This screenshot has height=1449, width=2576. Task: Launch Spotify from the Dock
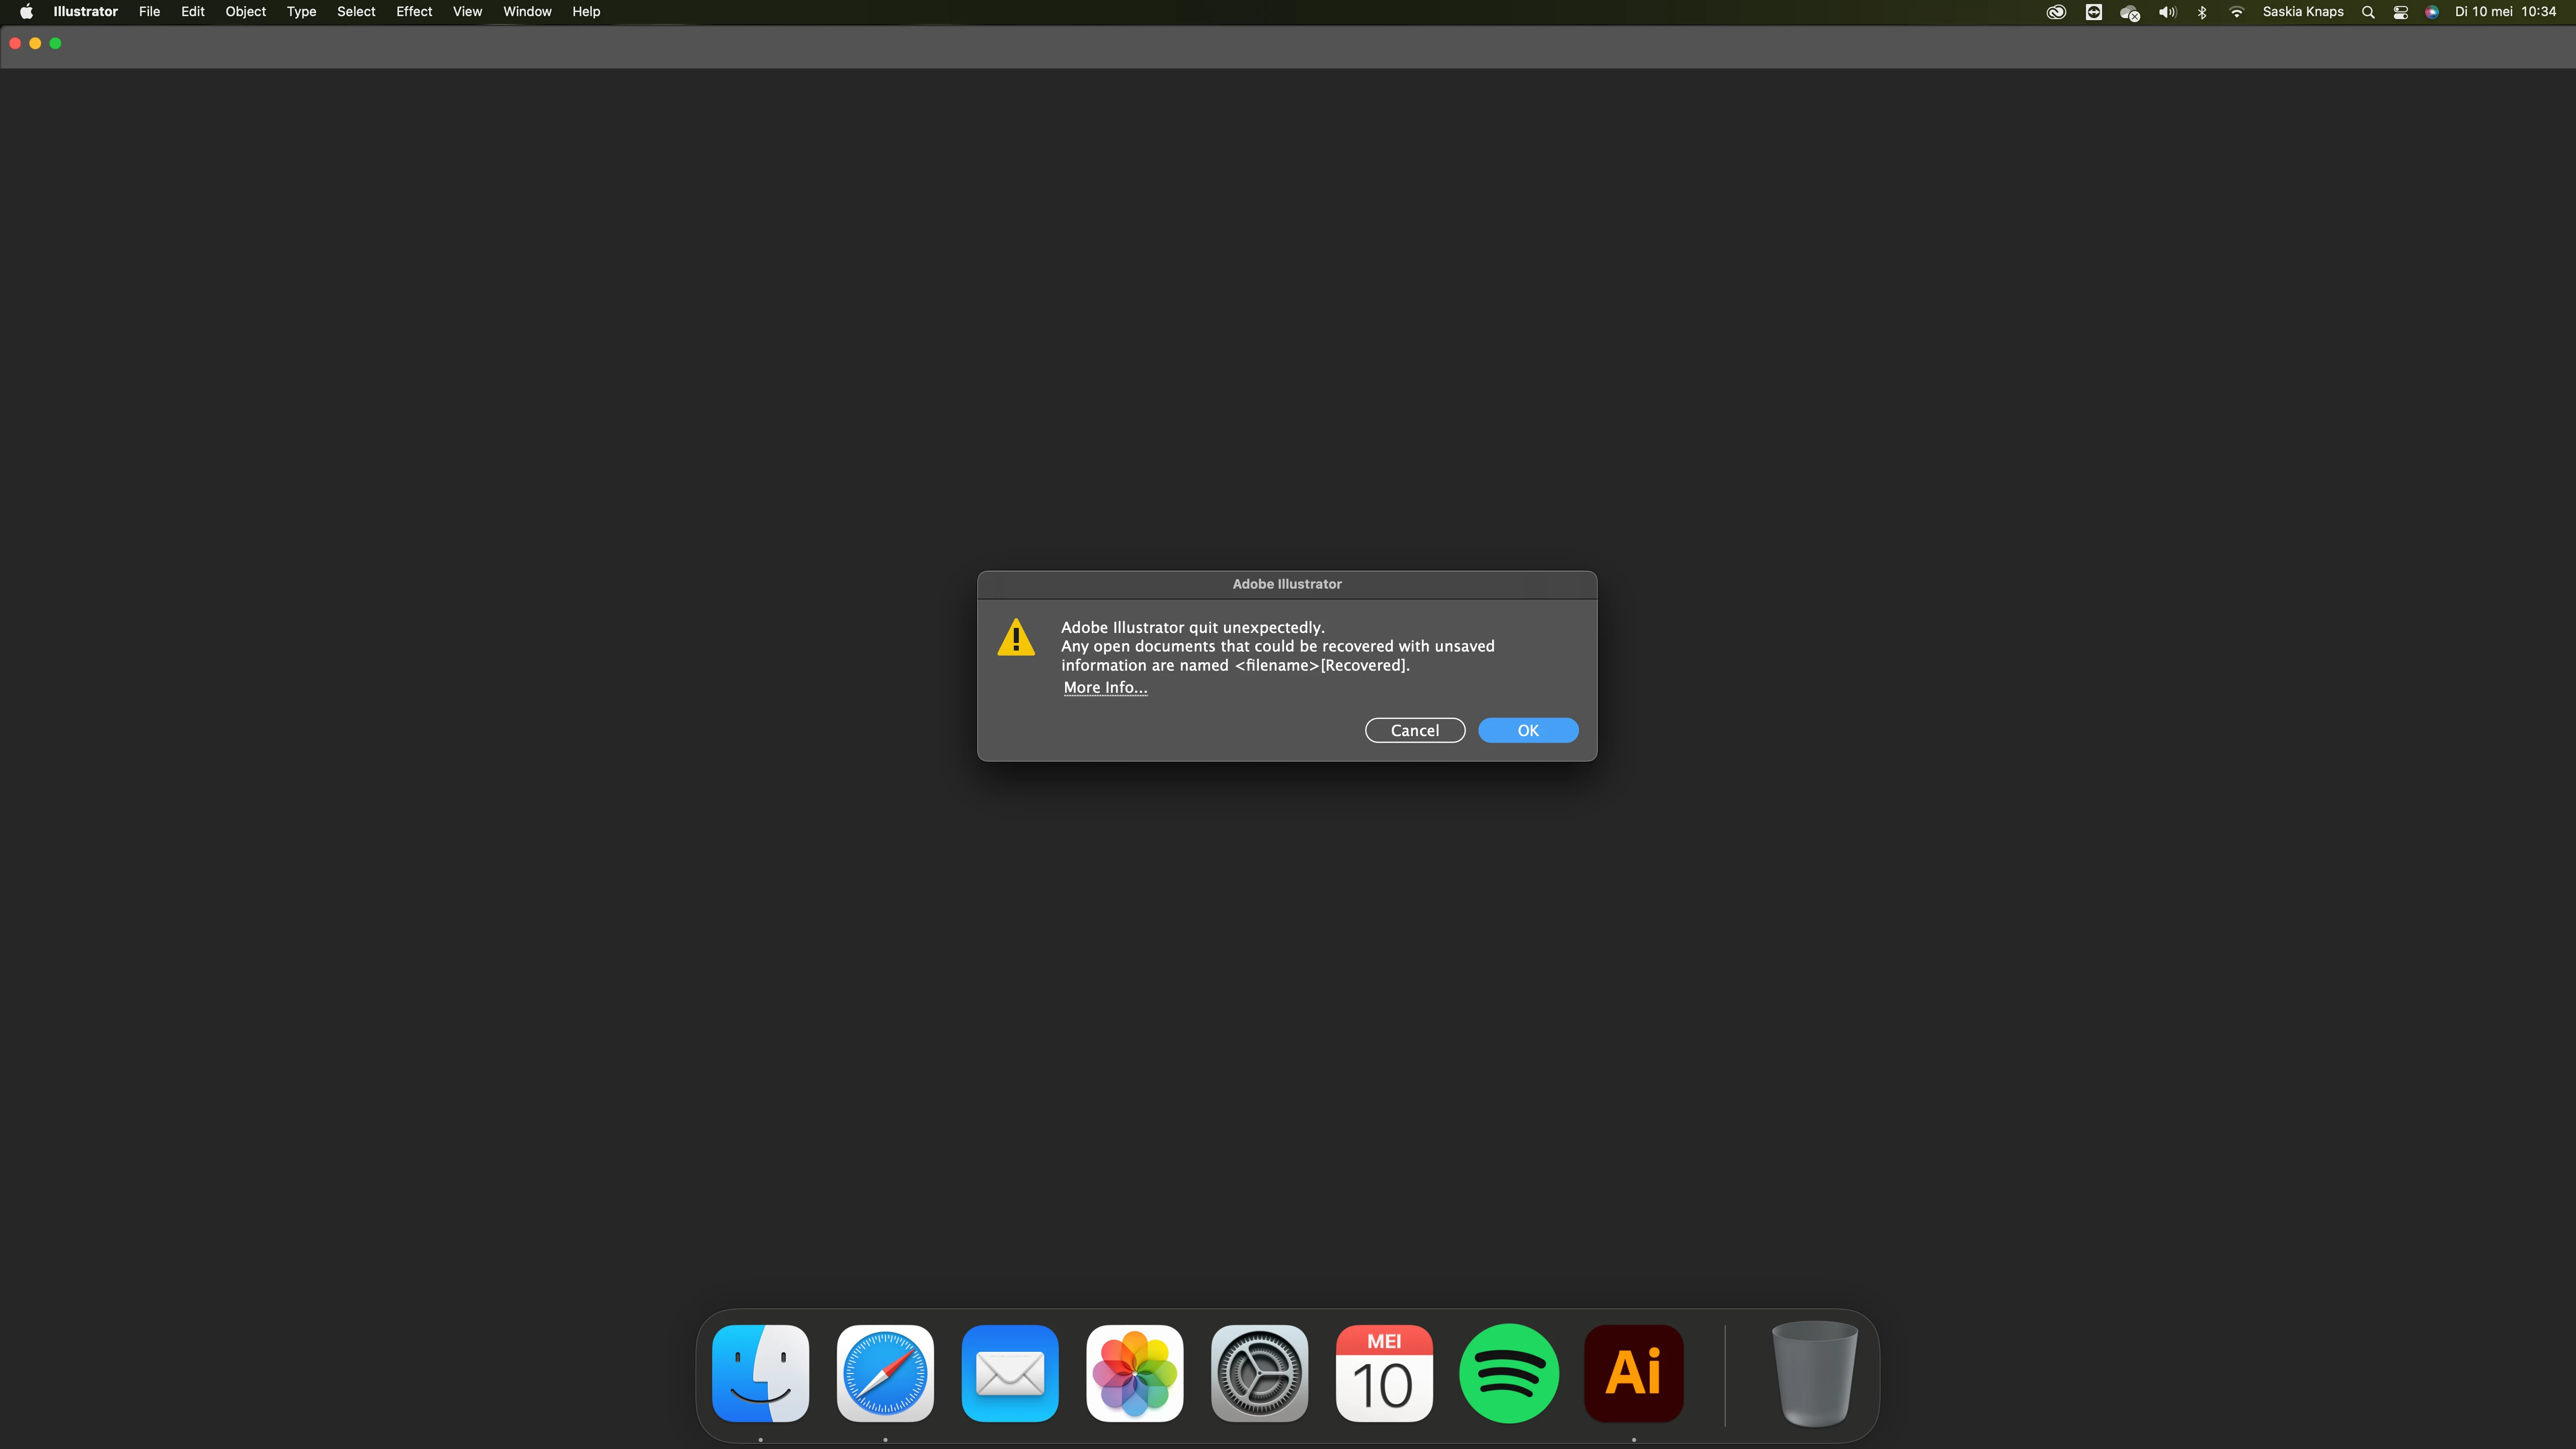(1508, 1372)
